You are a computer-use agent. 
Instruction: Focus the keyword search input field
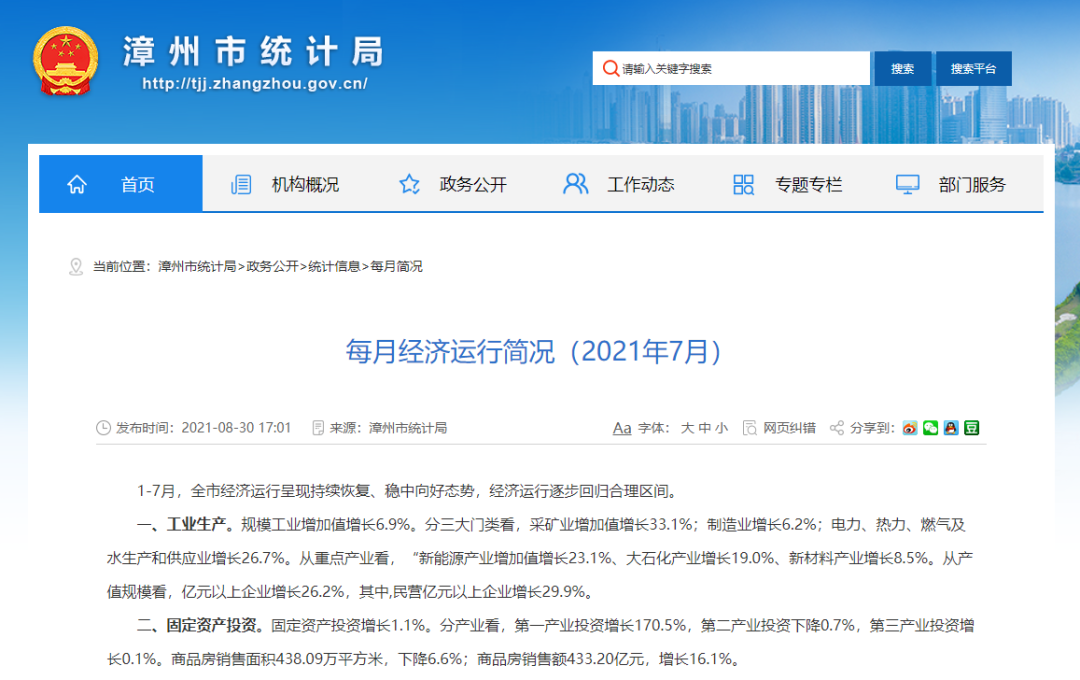click(740, 69)
